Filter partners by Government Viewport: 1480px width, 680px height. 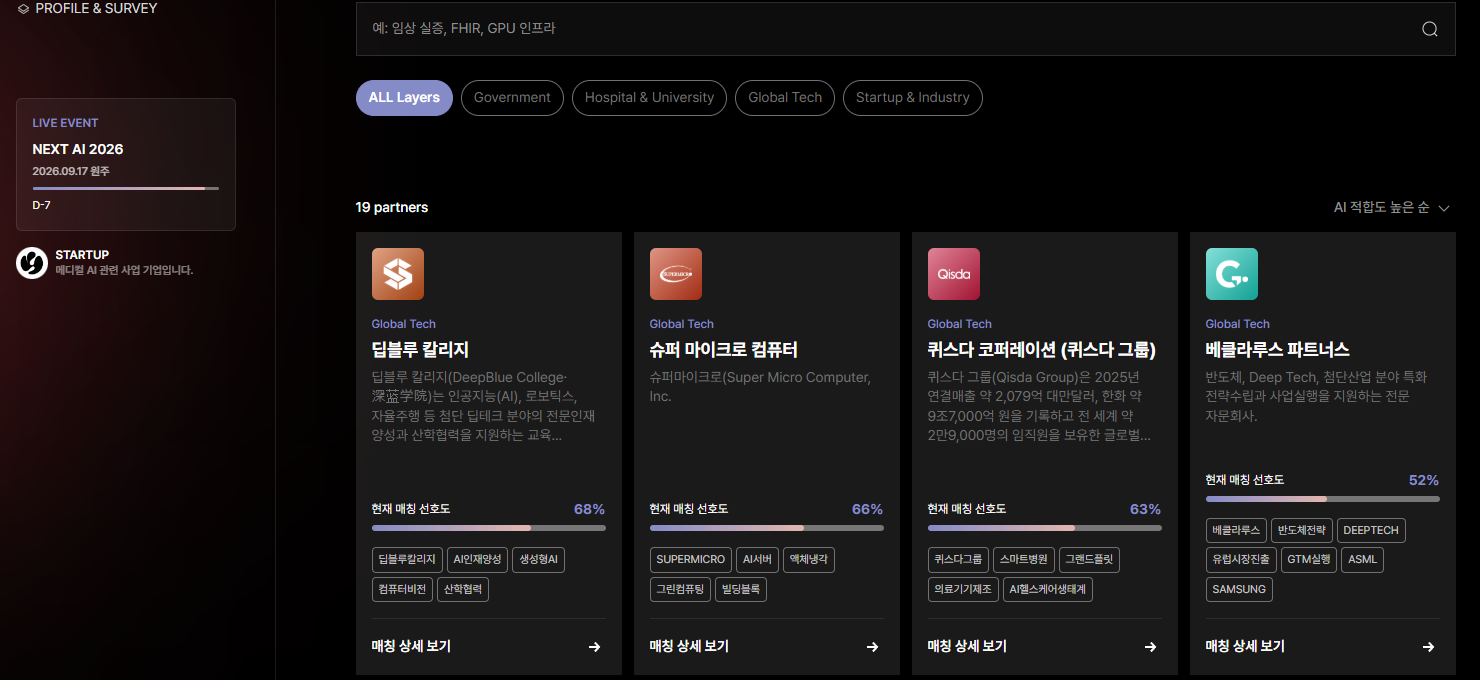pyautogui.click(x=512, y=98)
